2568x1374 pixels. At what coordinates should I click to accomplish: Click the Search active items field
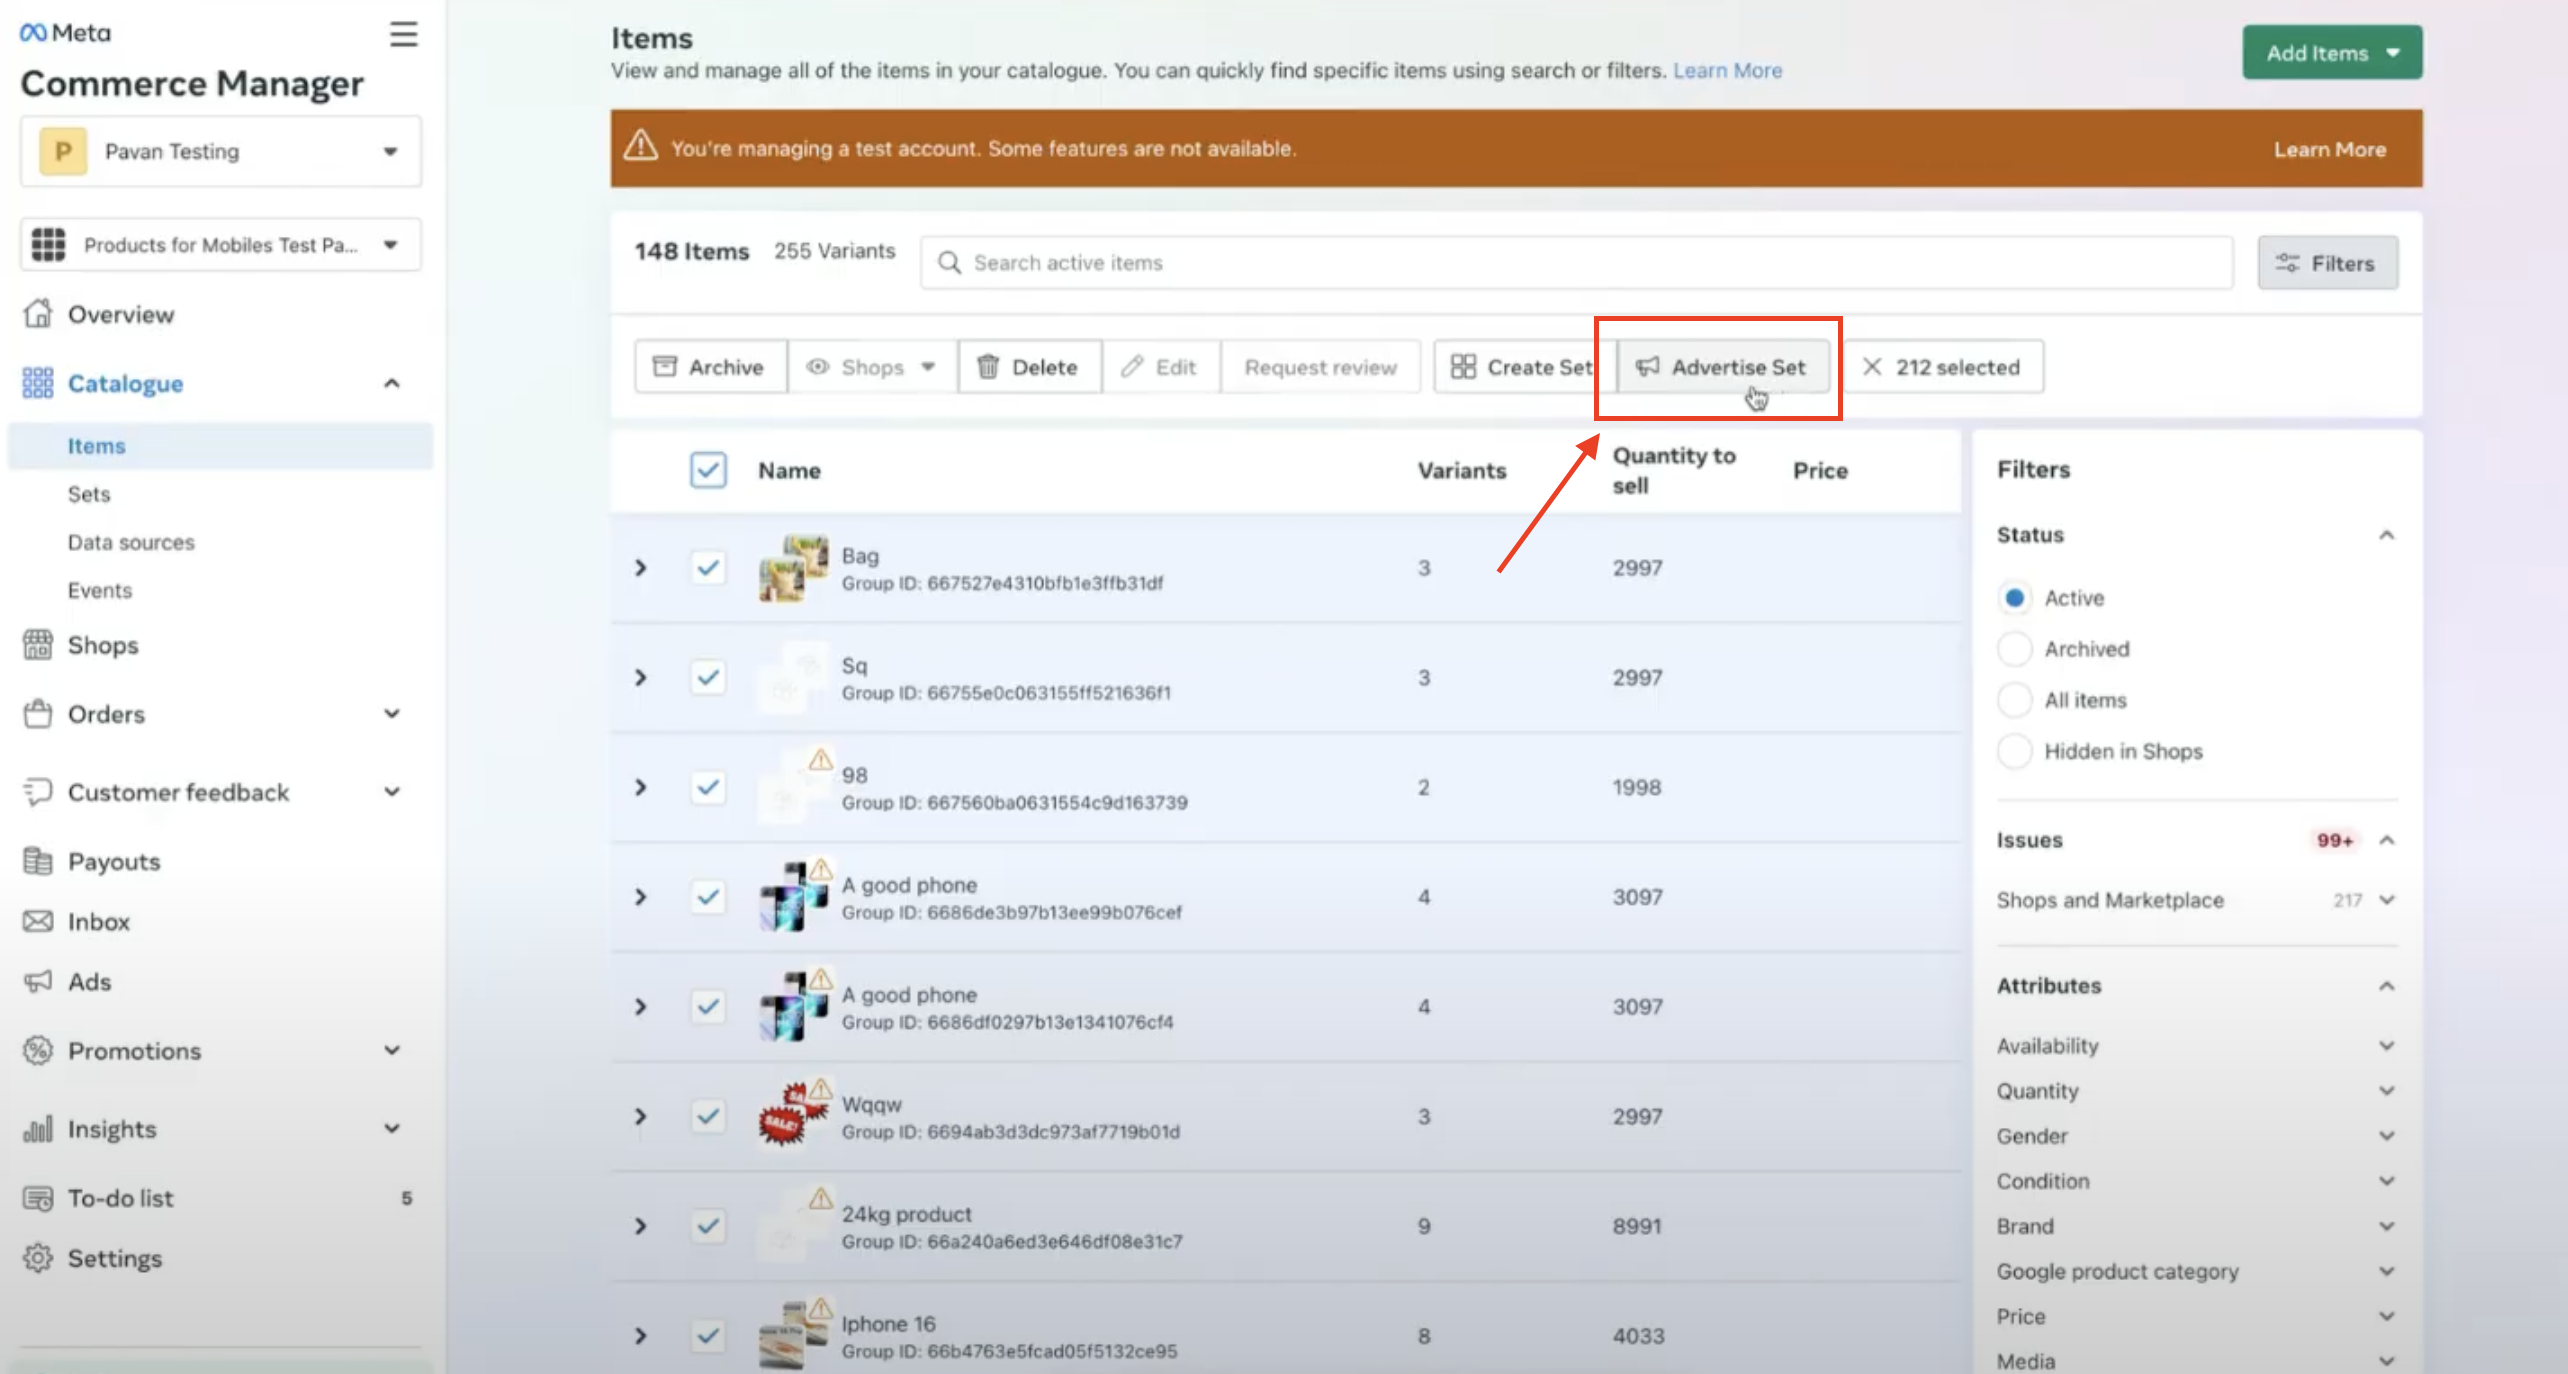pyautogui.click(x=1575, y=263)
